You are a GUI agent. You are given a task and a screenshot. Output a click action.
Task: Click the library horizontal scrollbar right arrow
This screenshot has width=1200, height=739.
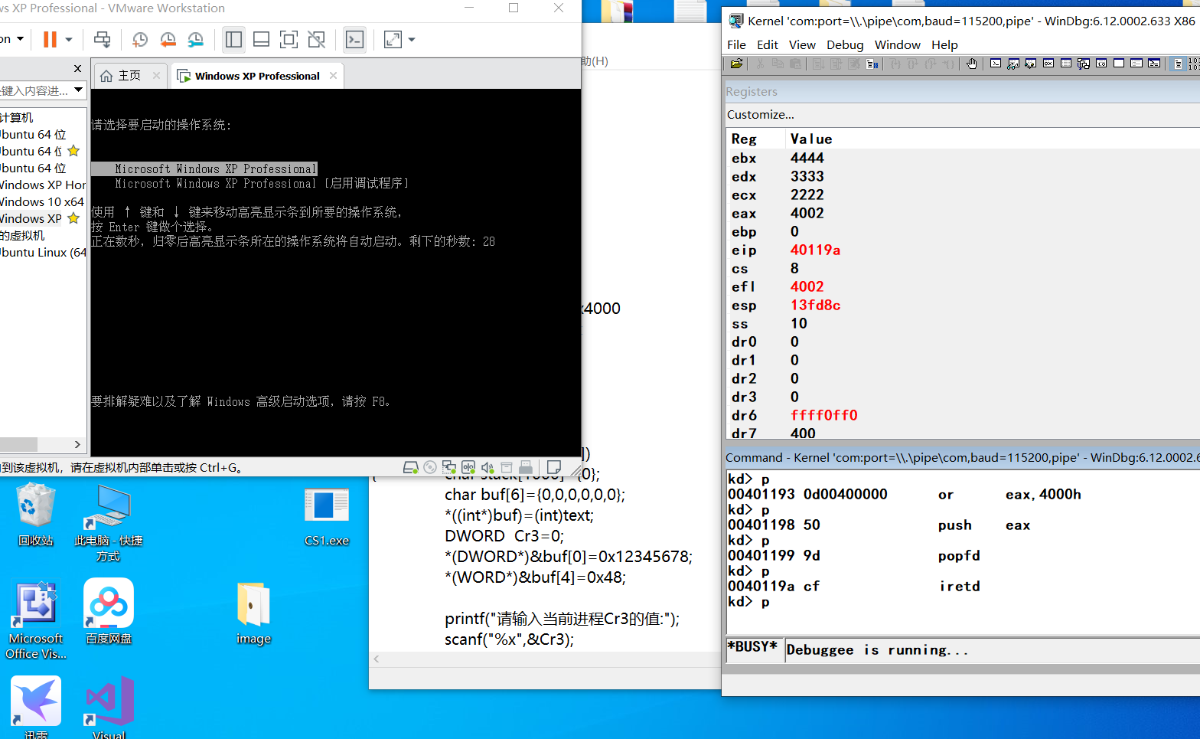(x=78, y=444)
